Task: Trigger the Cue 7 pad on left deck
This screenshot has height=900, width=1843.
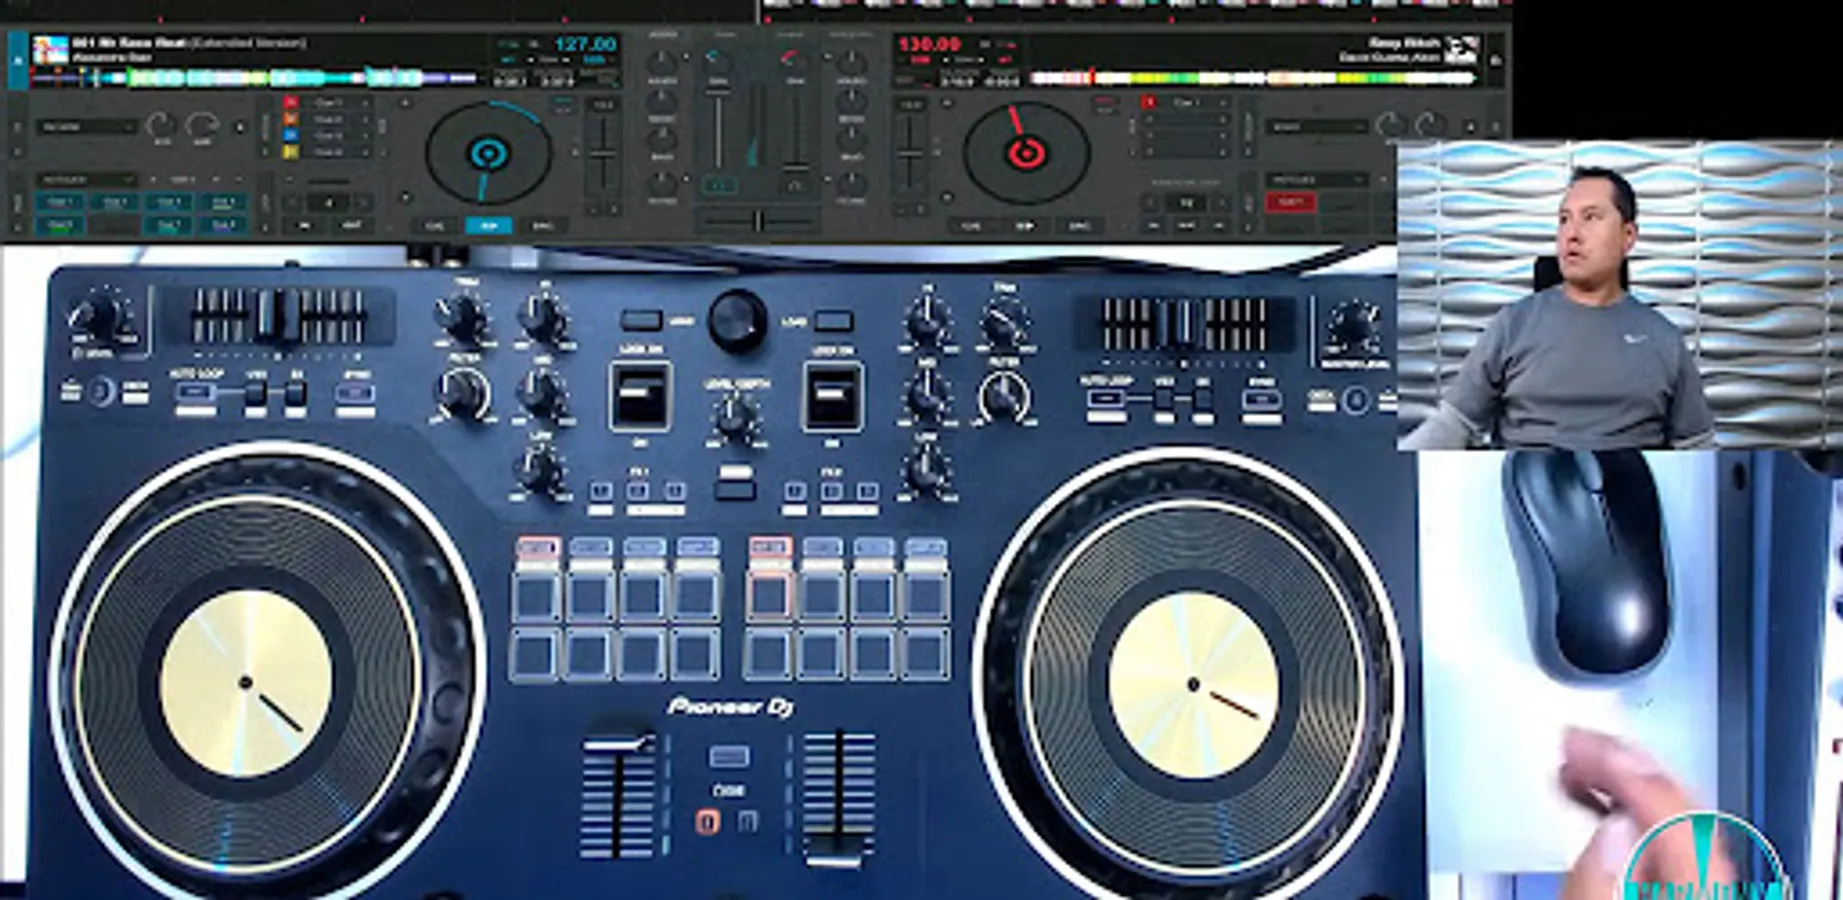Action: [x=168, y=226]
